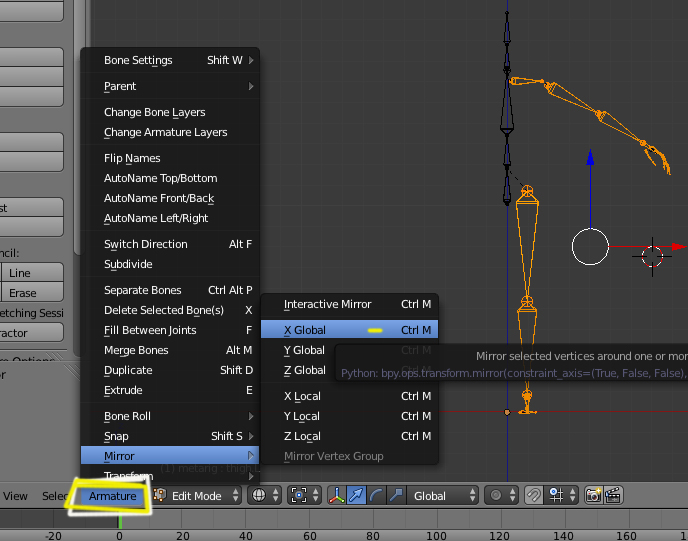Expand the Bone Roll submenu
688x541 pixels.
[x=170, y=416]
